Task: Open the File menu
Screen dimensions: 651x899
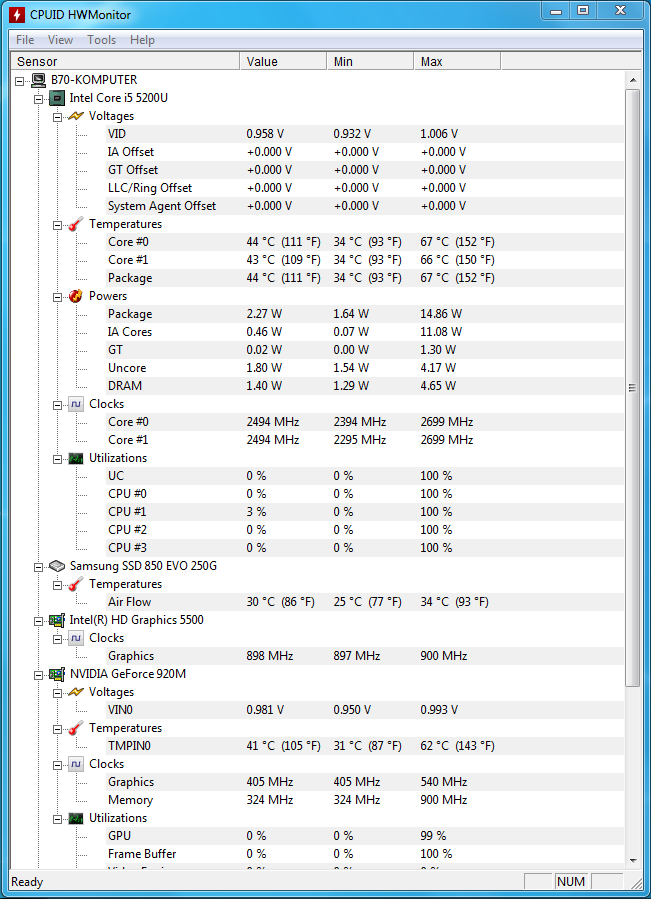Action: click(25, 40)
